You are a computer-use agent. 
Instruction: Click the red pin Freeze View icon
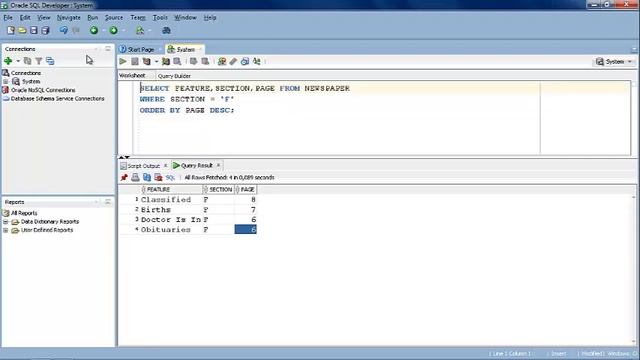tap(124, 177)
